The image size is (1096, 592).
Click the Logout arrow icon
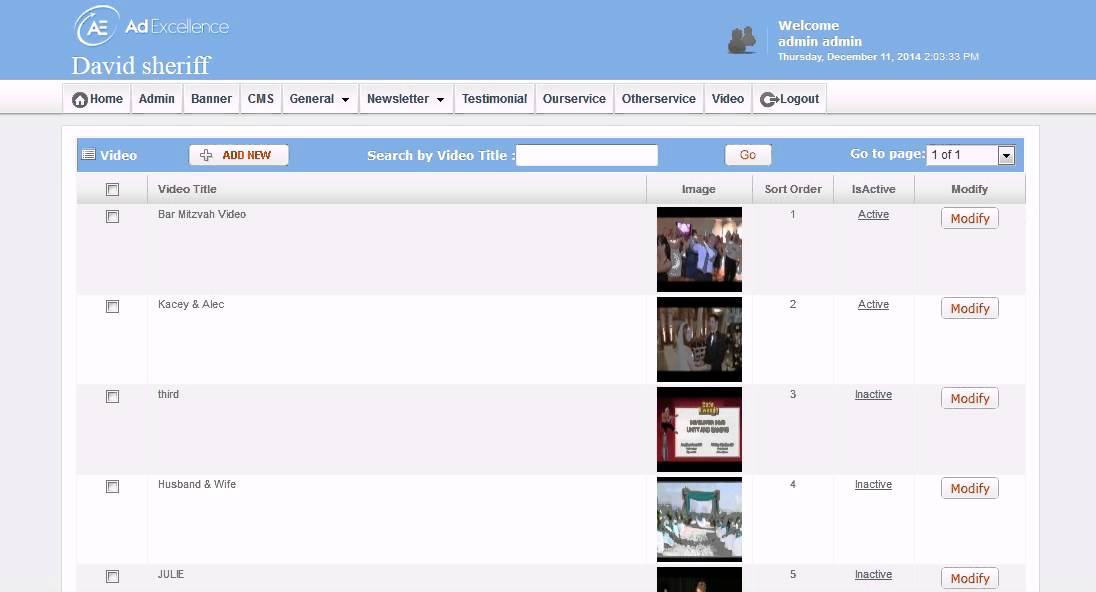click(x=769, y=99)
